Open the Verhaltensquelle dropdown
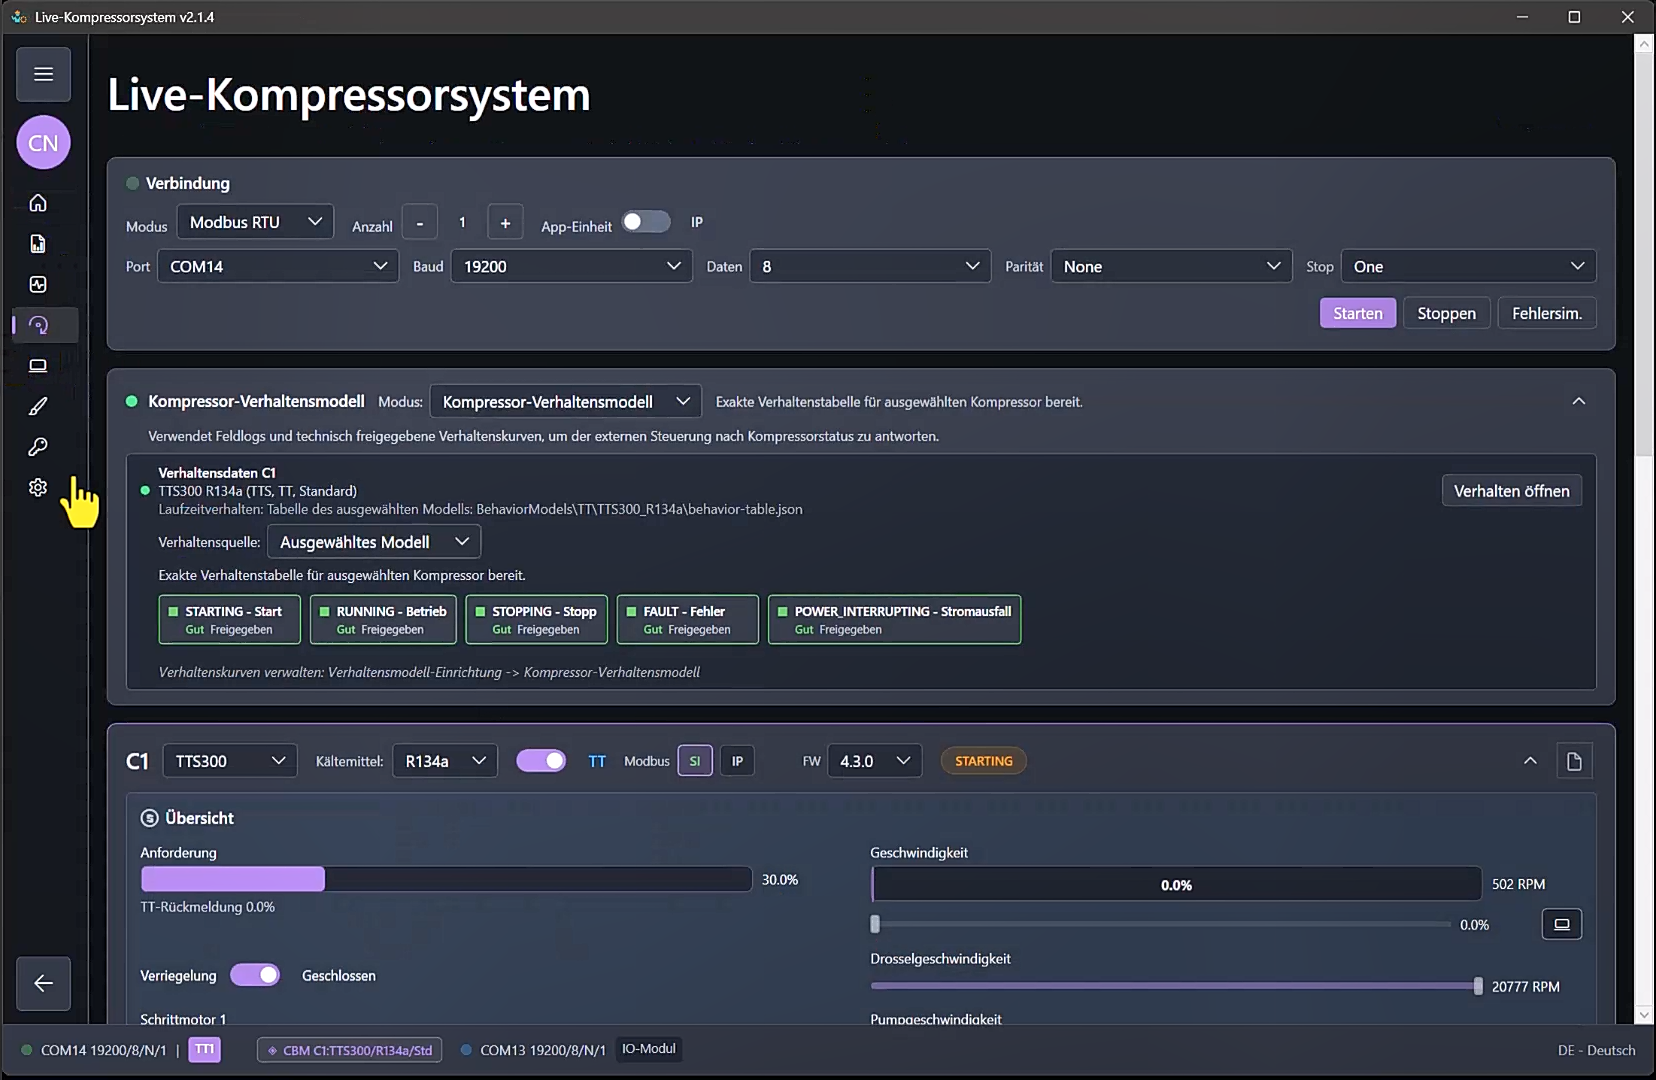1656x1080 pixels. (x=374, y=542)
